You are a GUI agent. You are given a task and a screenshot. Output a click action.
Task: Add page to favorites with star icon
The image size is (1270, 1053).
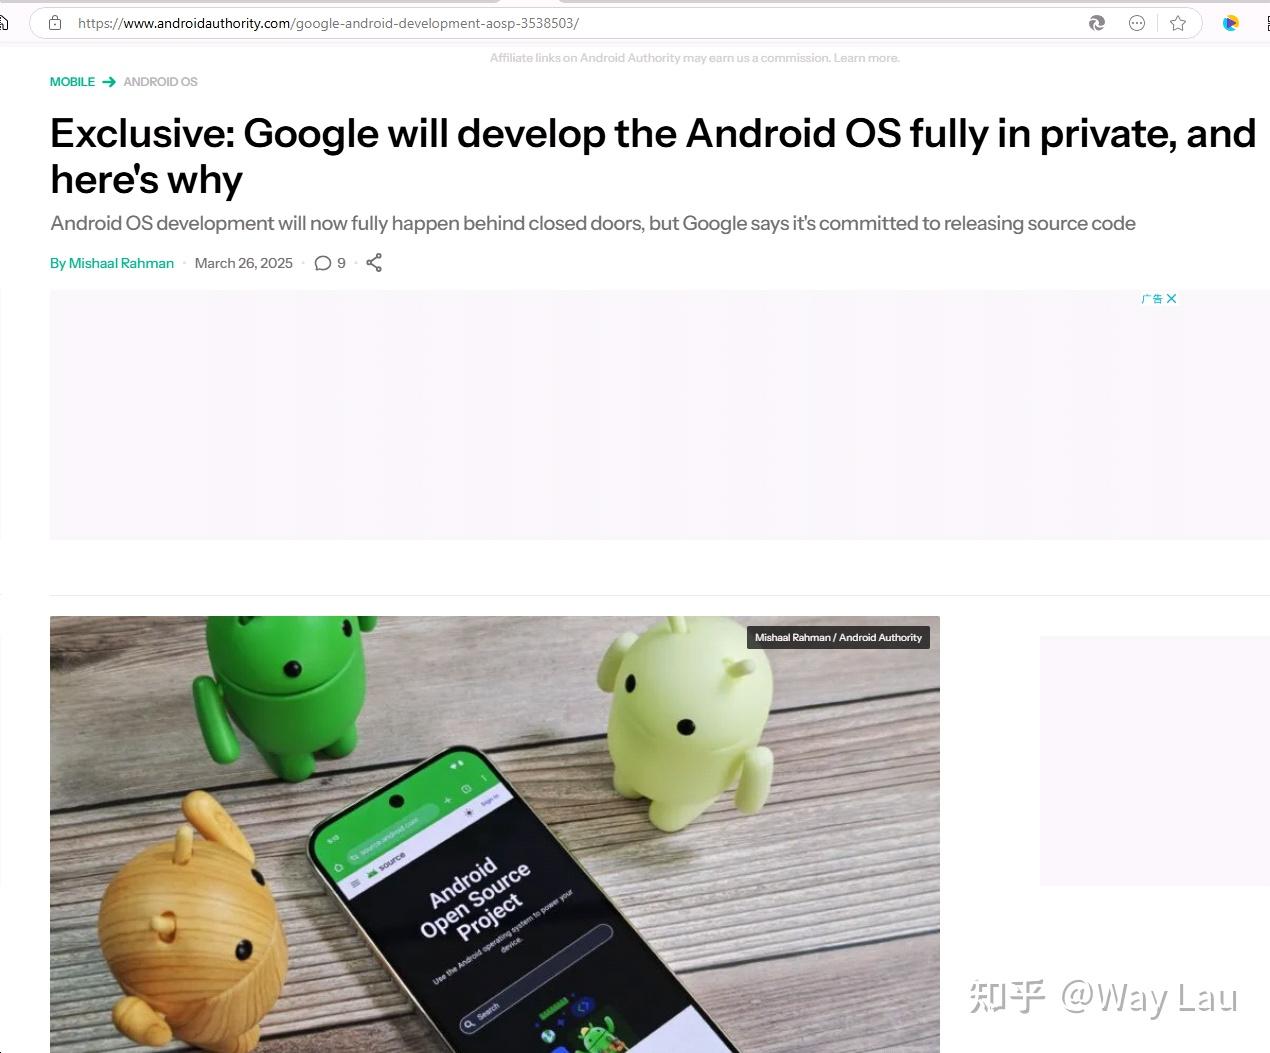pyautogui.click(x=1178, y=23)
